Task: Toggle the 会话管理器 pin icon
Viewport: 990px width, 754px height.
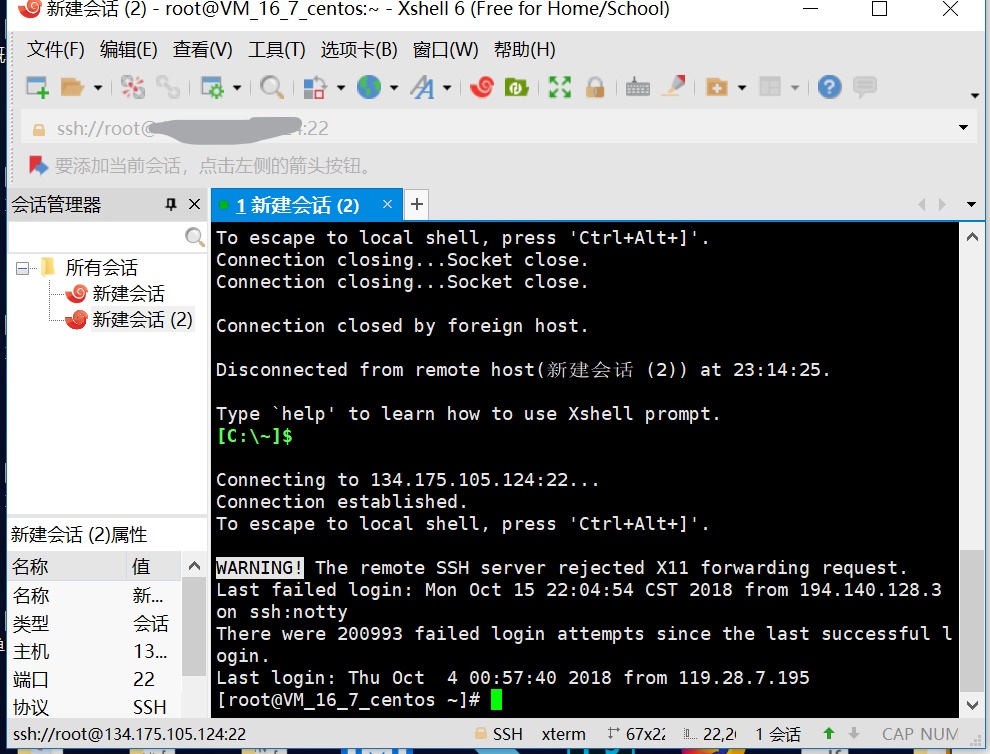Action: (x=172, y=204)
